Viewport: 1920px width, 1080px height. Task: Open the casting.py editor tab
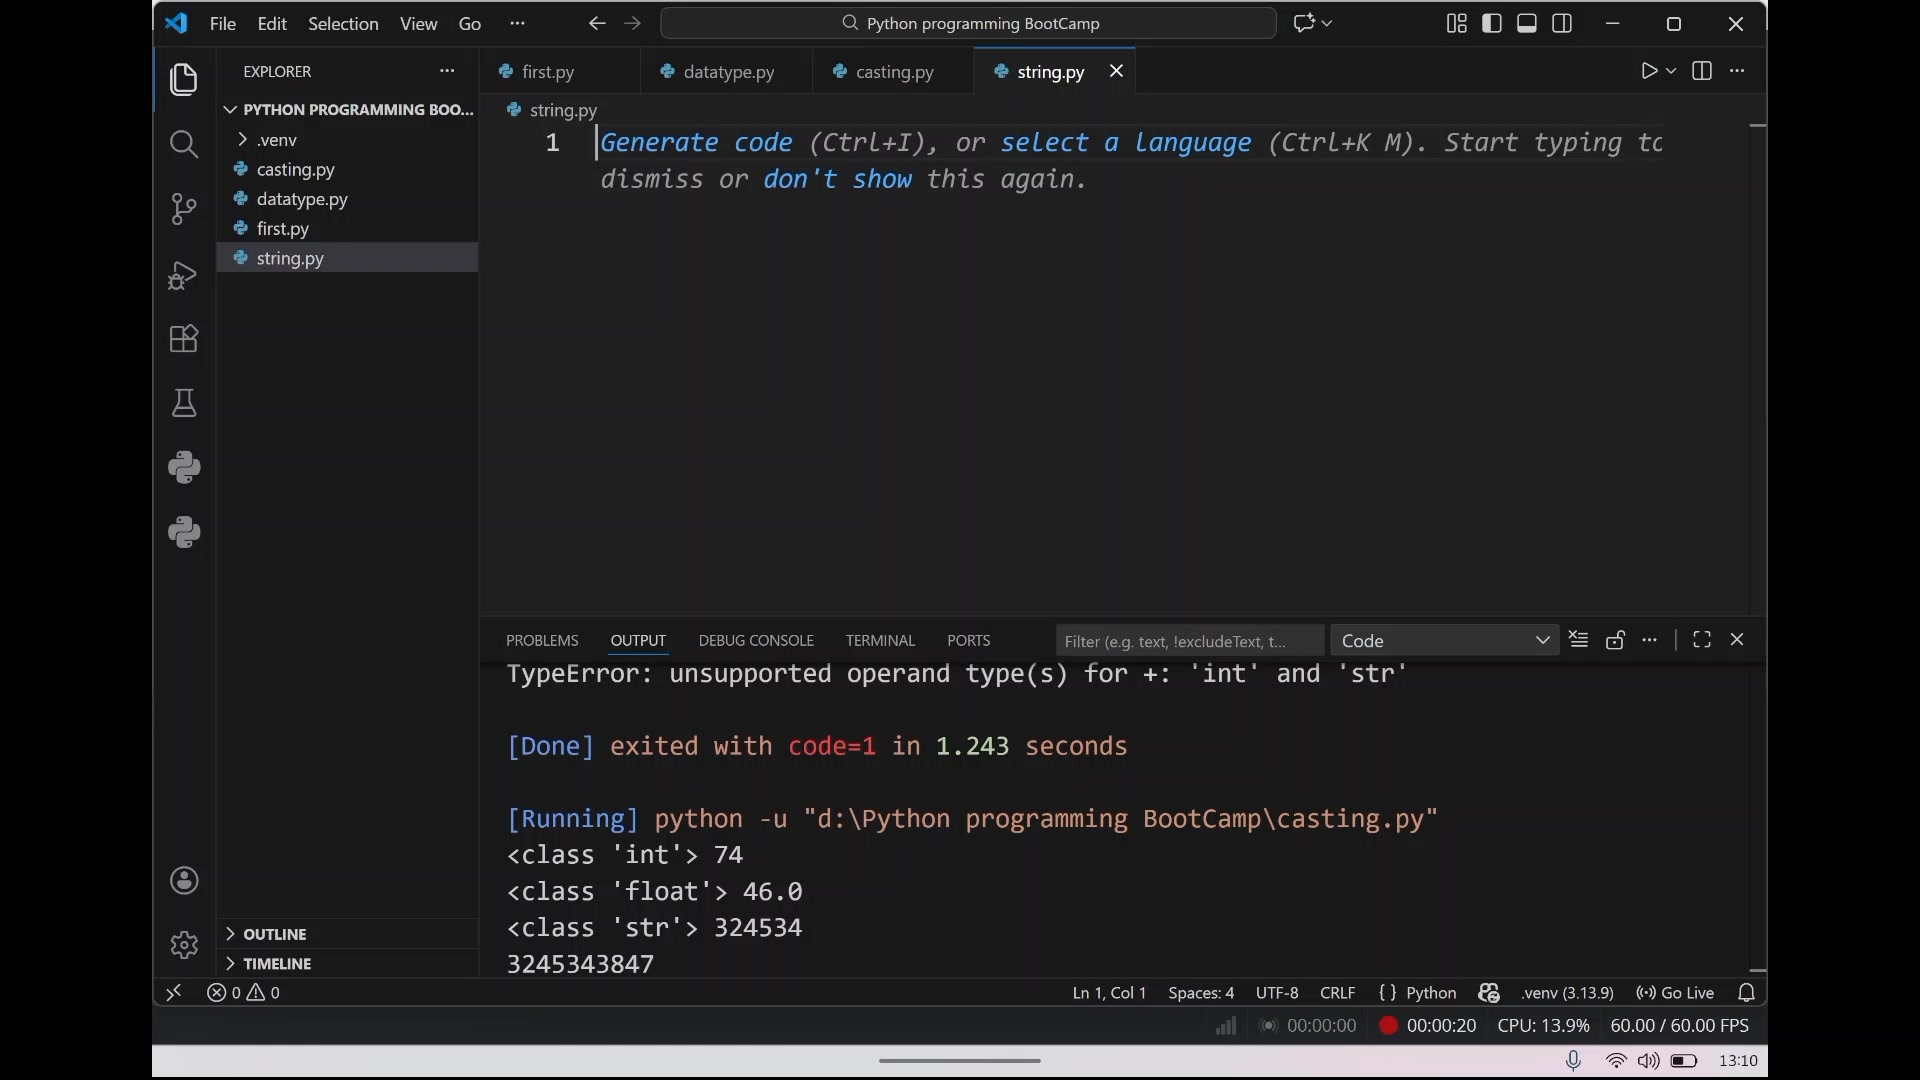pos(895,72)
